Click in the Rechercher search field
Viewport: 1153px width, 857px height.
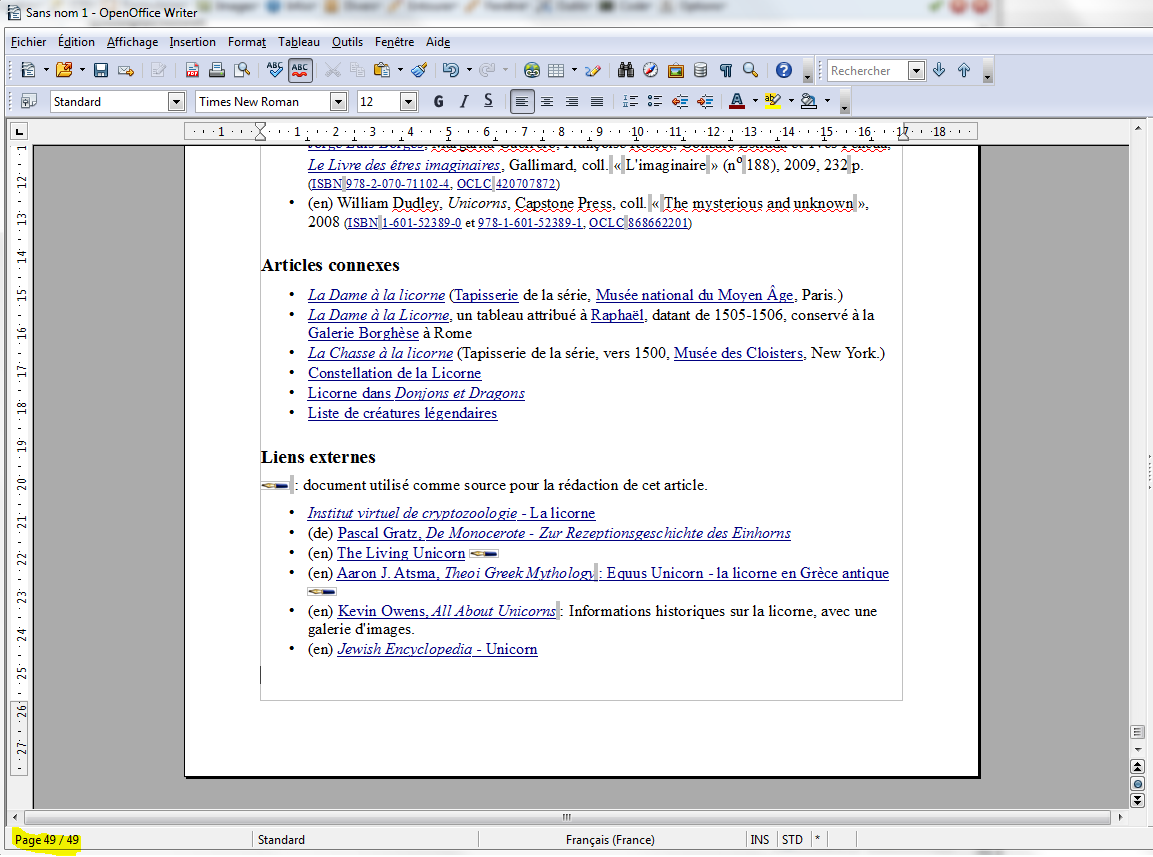coord(866,71)
